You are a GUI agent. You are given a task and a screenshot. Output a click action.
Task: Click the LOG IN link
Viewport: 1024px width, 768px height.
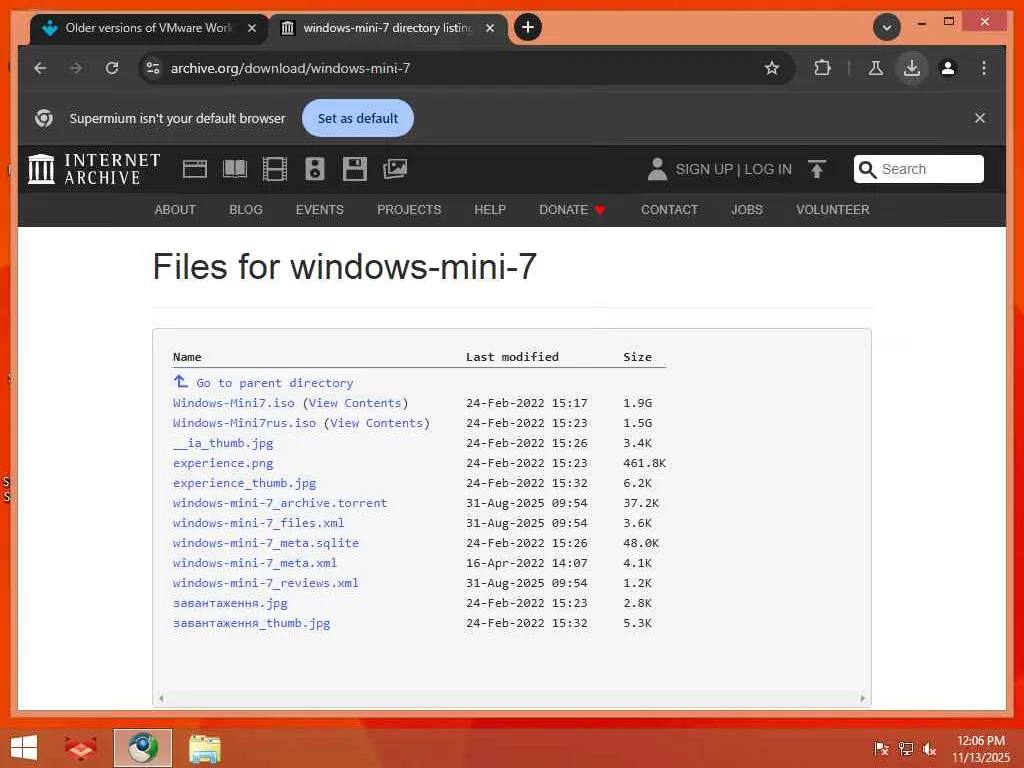(768, 169)
